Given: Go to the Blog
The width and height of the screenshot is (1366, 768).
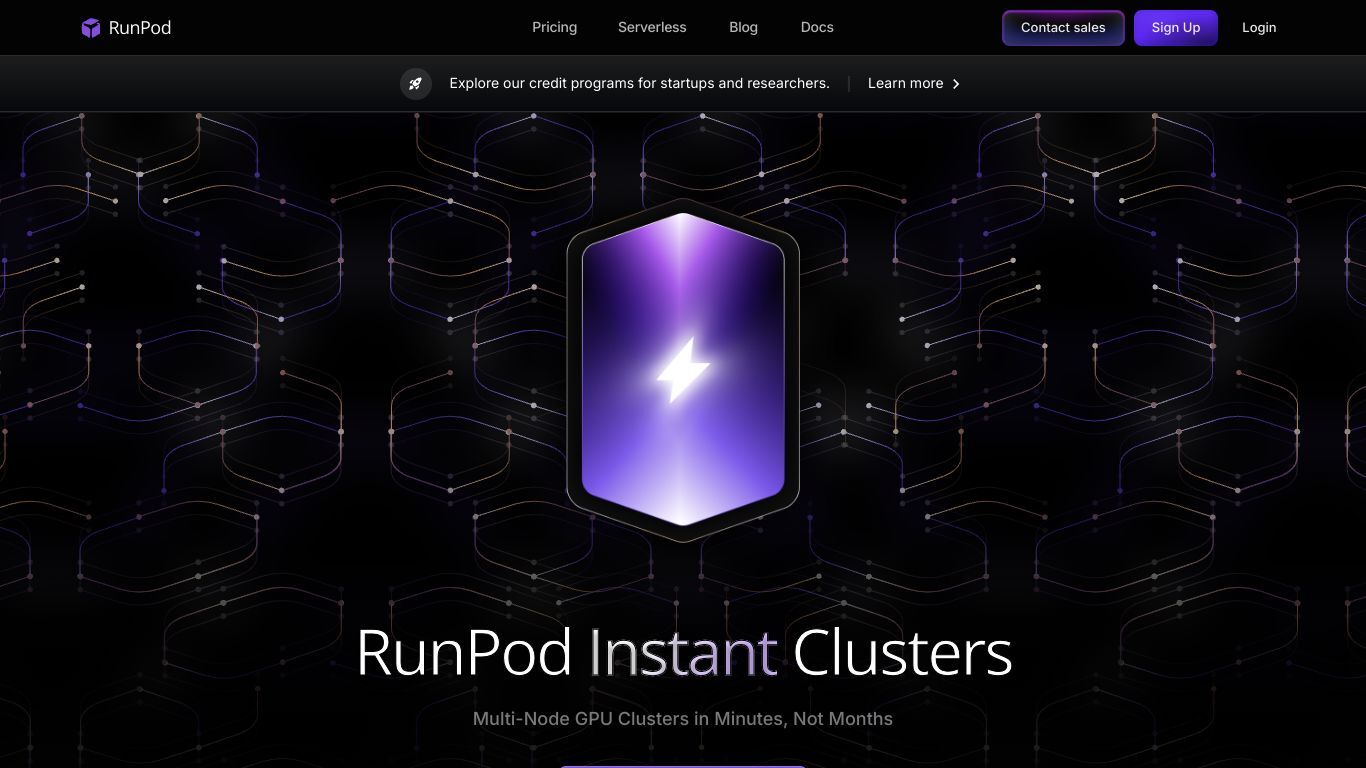Looking at the screenshot, I should [x=743, y=28].
